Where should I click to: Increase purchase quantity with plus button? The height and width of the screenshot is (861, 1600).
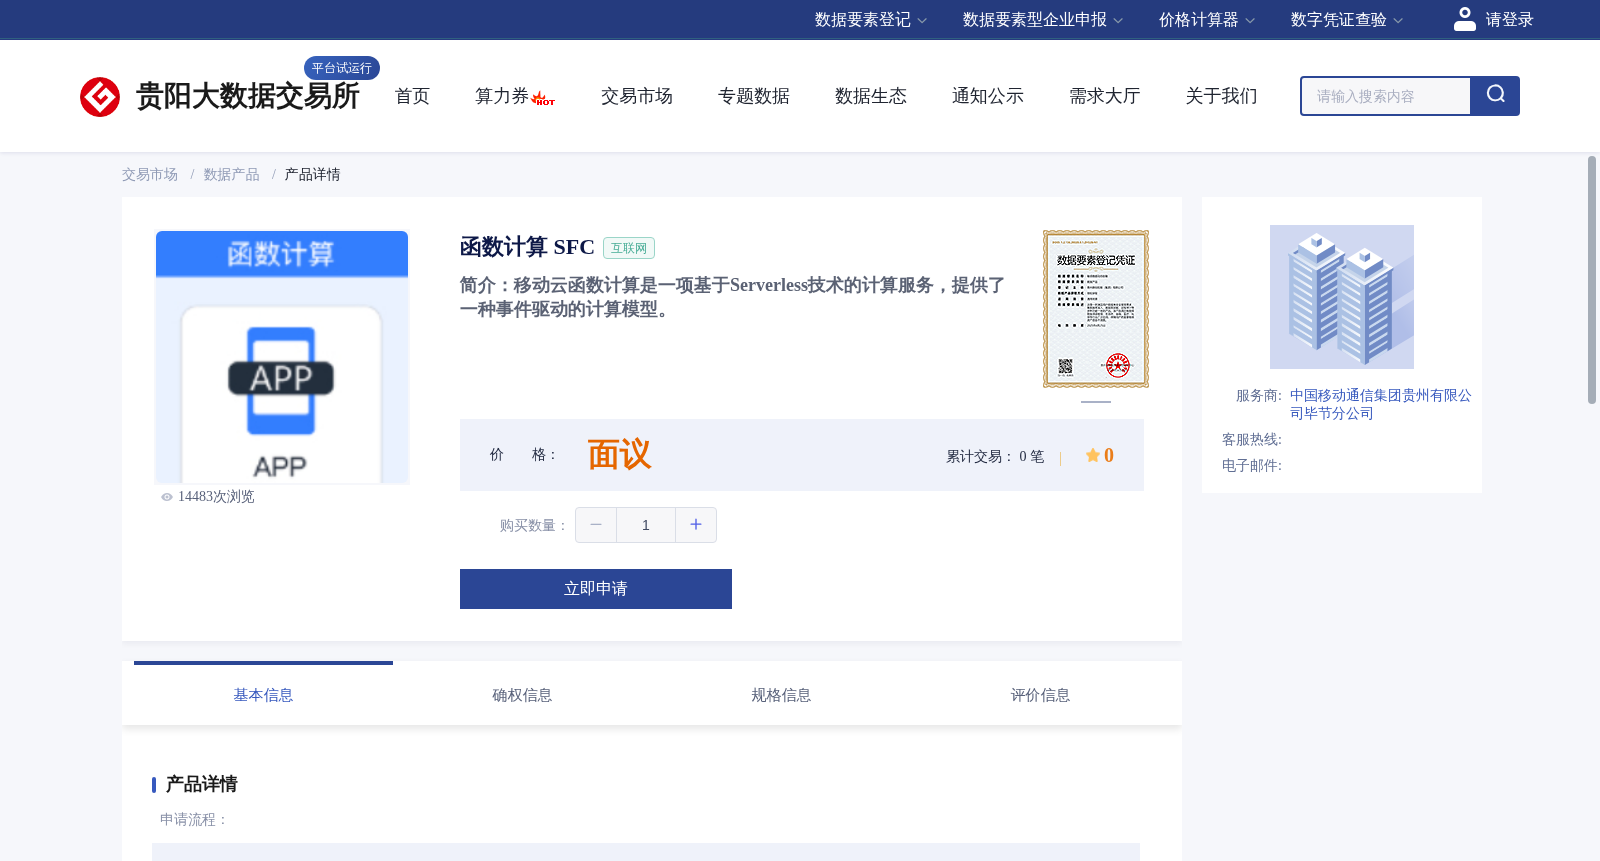pos(696,525)
